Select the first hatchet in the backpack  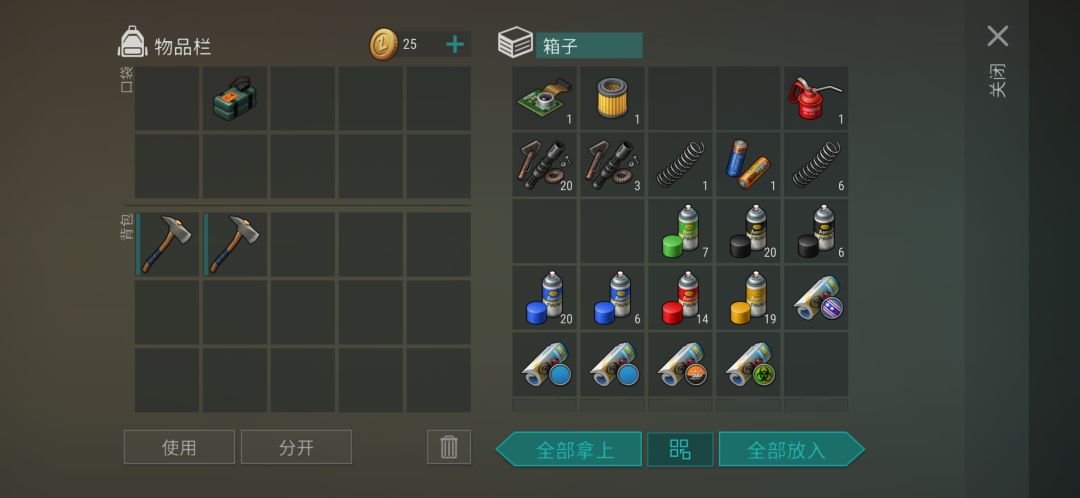pos(167,244)
